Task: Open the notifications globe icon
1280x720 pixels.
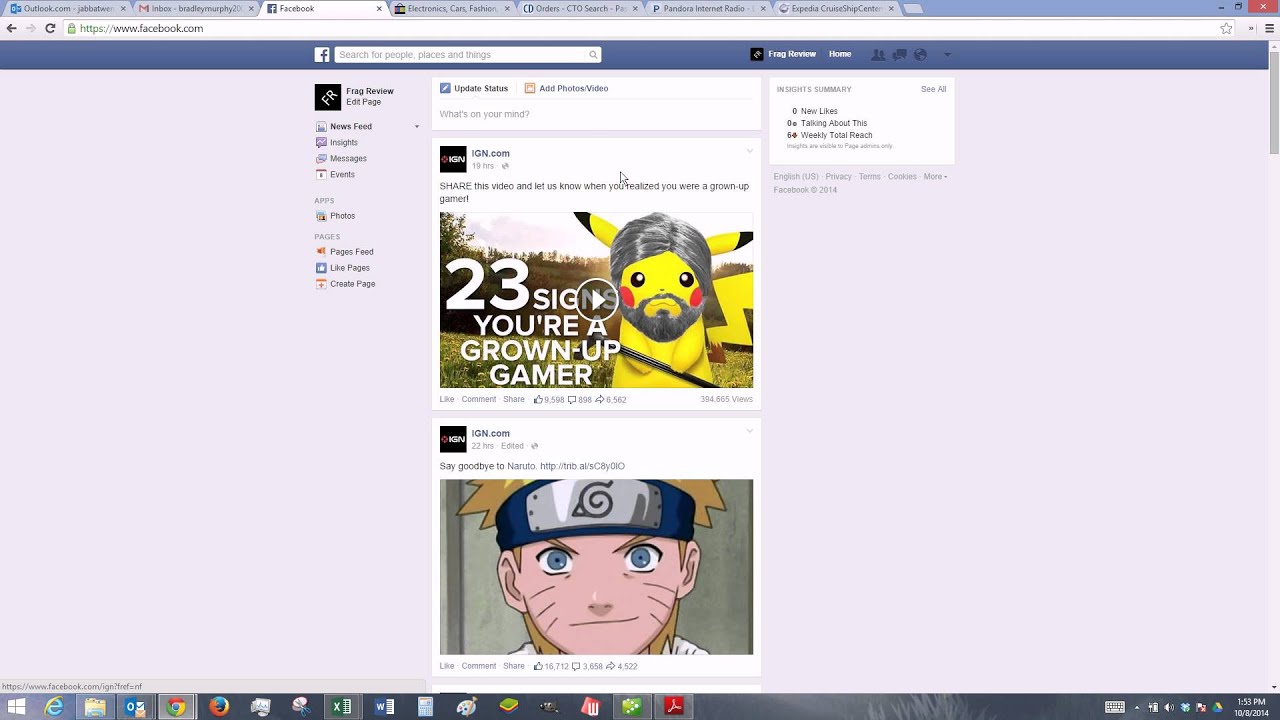Action: coord(920,55)
